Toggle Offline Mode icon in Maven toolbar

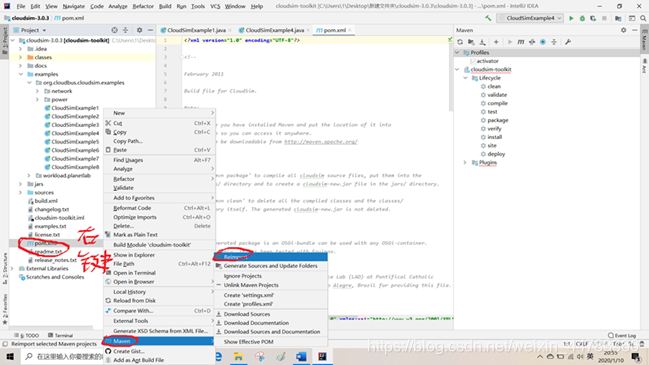(532, 42)
